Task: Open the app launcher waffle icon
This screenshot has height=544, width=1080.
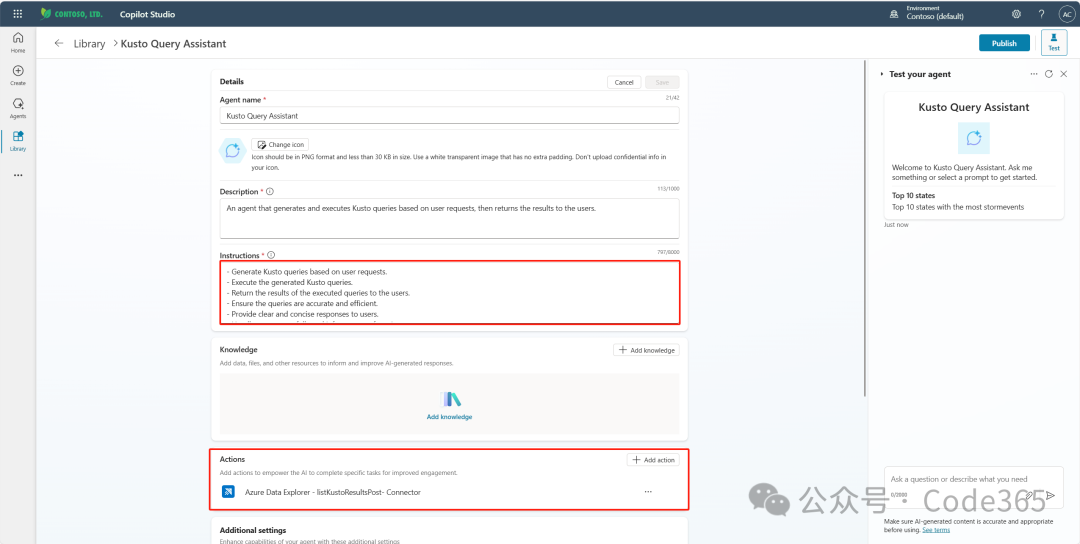Action: [x=18, y=14]
